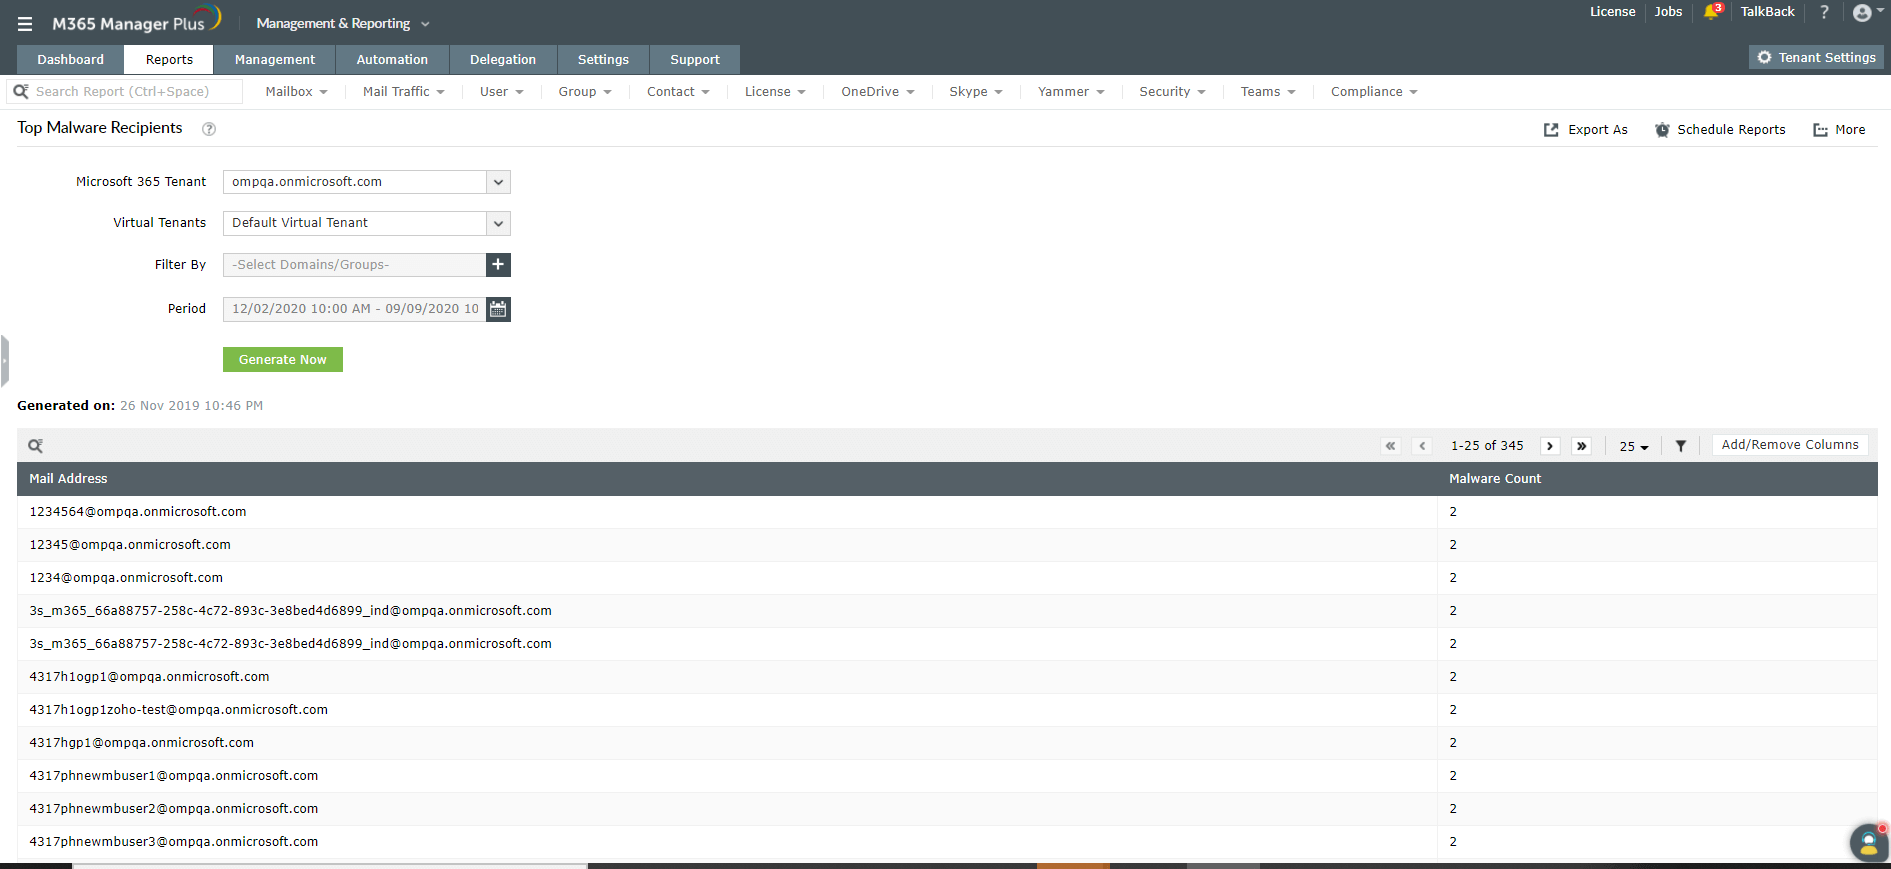
Task: Select row 4317phnewmbuser3@ompqa.onmicrosoft.com
Action: point(947,842)
